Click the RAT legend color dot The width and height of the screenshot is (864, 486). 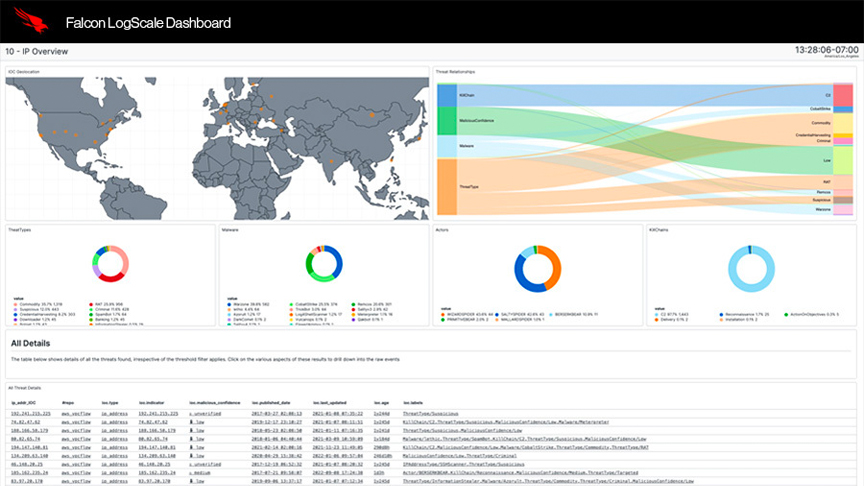pos(91,304)
